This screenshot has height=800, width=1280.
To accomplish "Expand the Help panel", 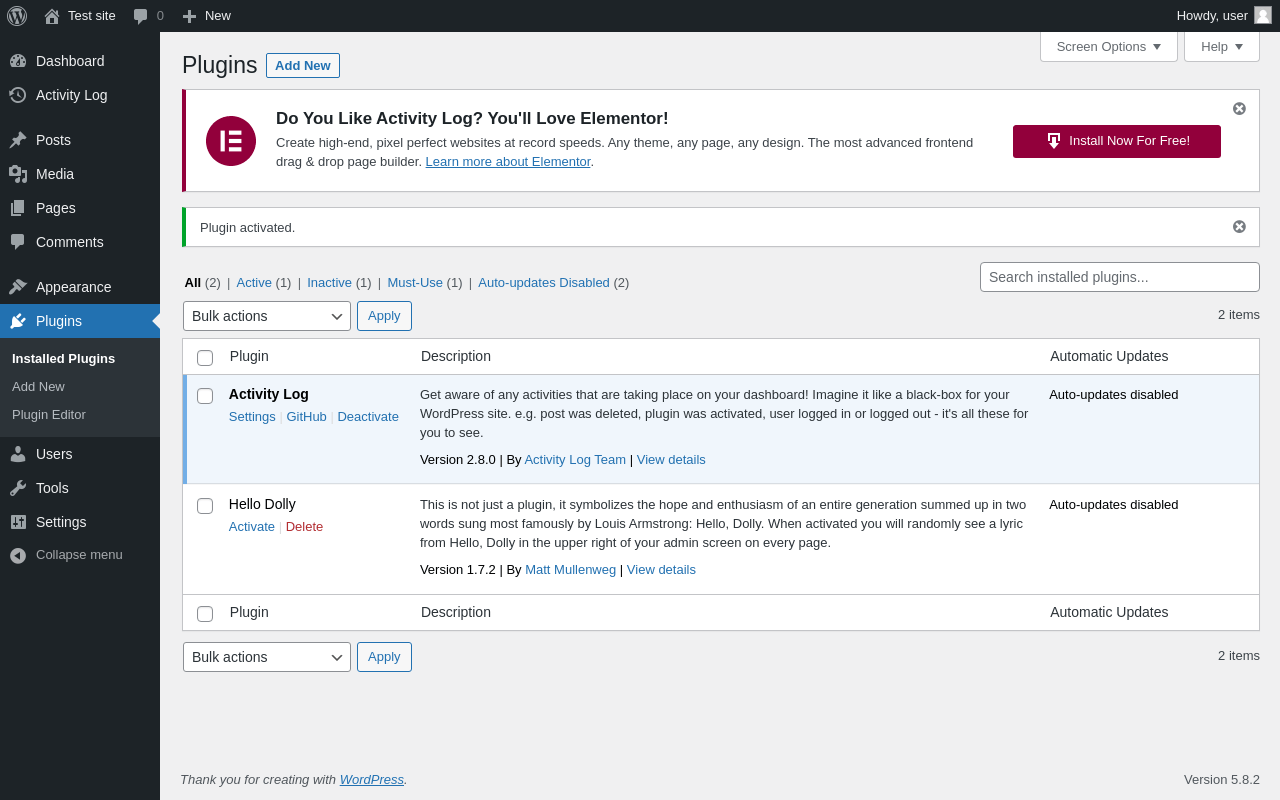I will click(x=1222, y=46).
